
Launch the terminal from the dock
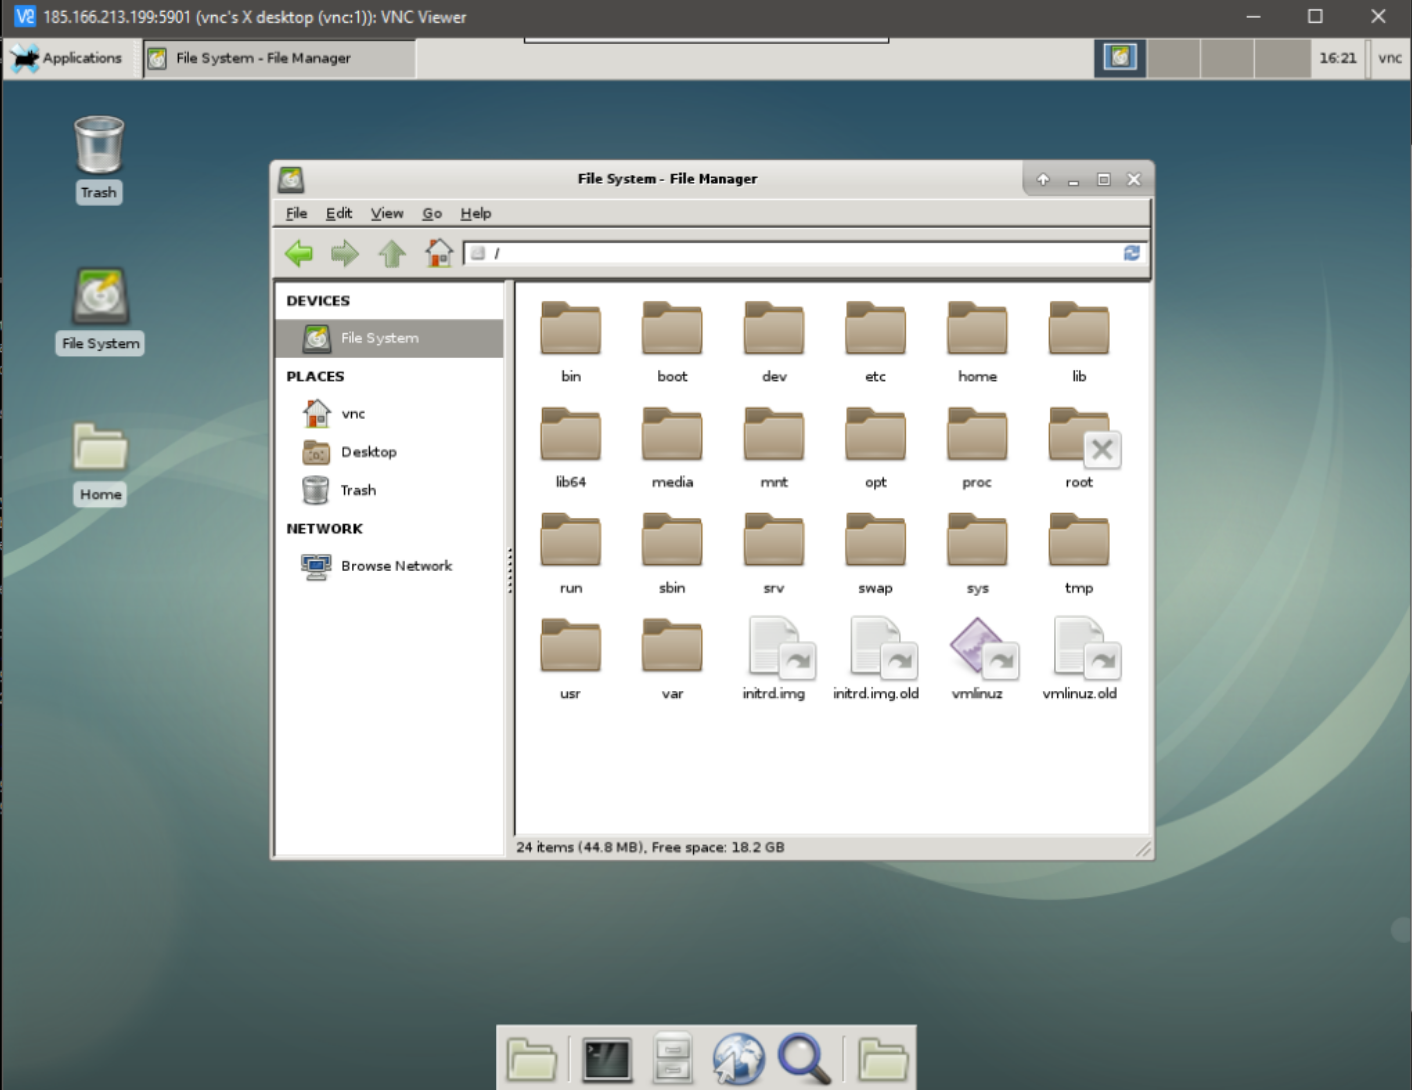(607, 1059)
